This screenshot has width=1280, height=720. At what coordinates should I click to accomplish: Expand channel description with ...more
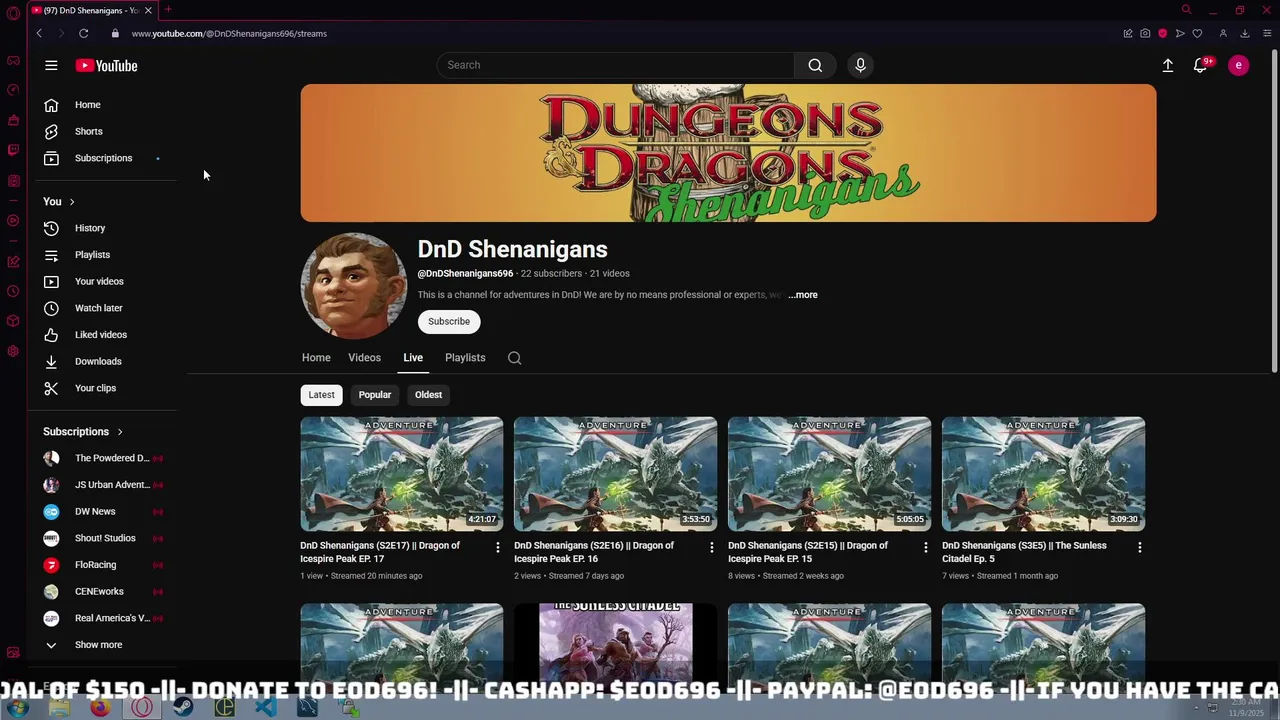click(802, 295)
